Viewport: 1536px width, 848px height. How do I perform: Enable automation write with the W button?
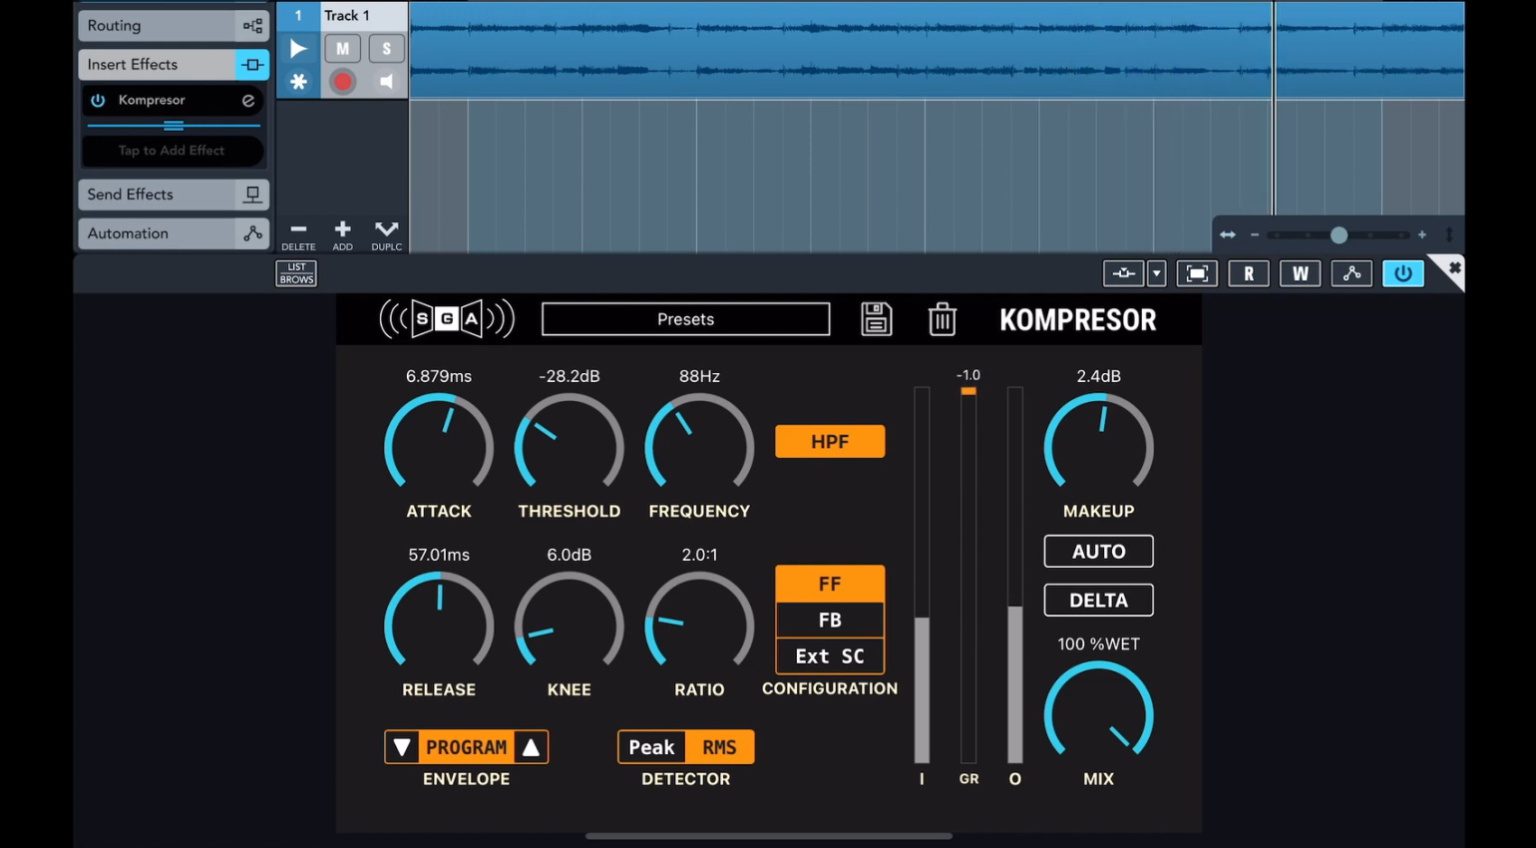1300,273
